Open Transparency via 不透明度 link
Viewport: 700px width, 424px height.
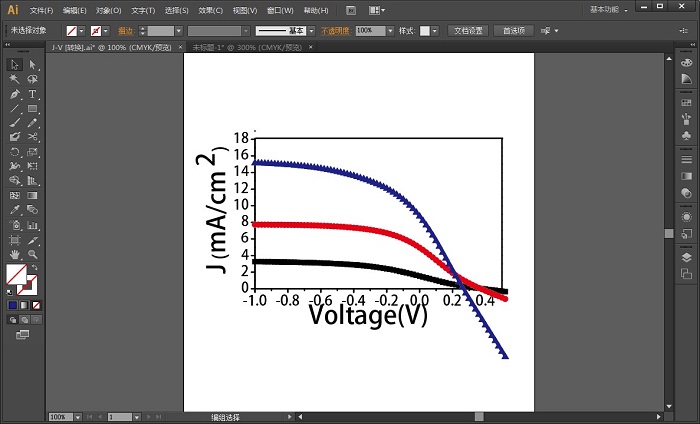click(336, 31)
